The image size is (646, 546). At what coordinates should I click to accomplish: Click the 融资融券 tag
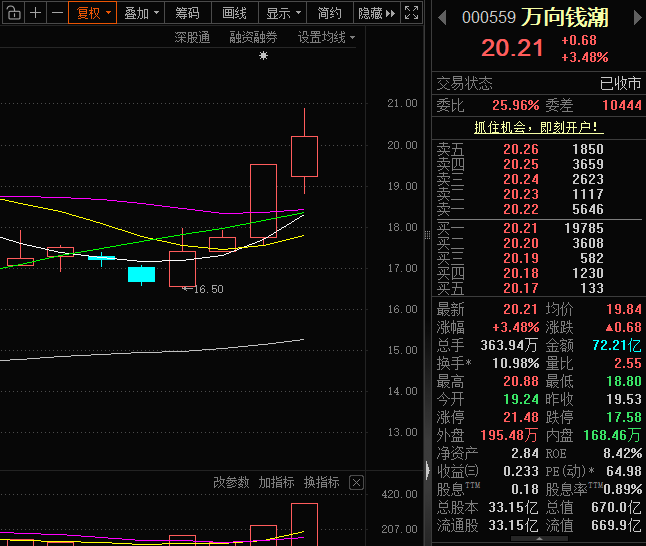point(253,37)
